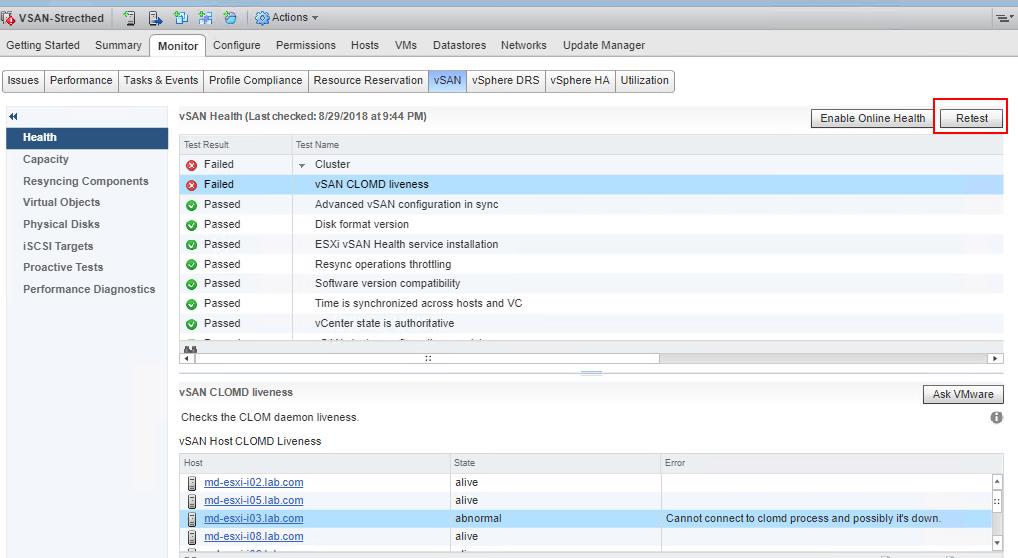Viewport: 1018px width, 558px height.
Task: Click the Passed icon for ESXi vSAN Health service
Action: [192, 245]
